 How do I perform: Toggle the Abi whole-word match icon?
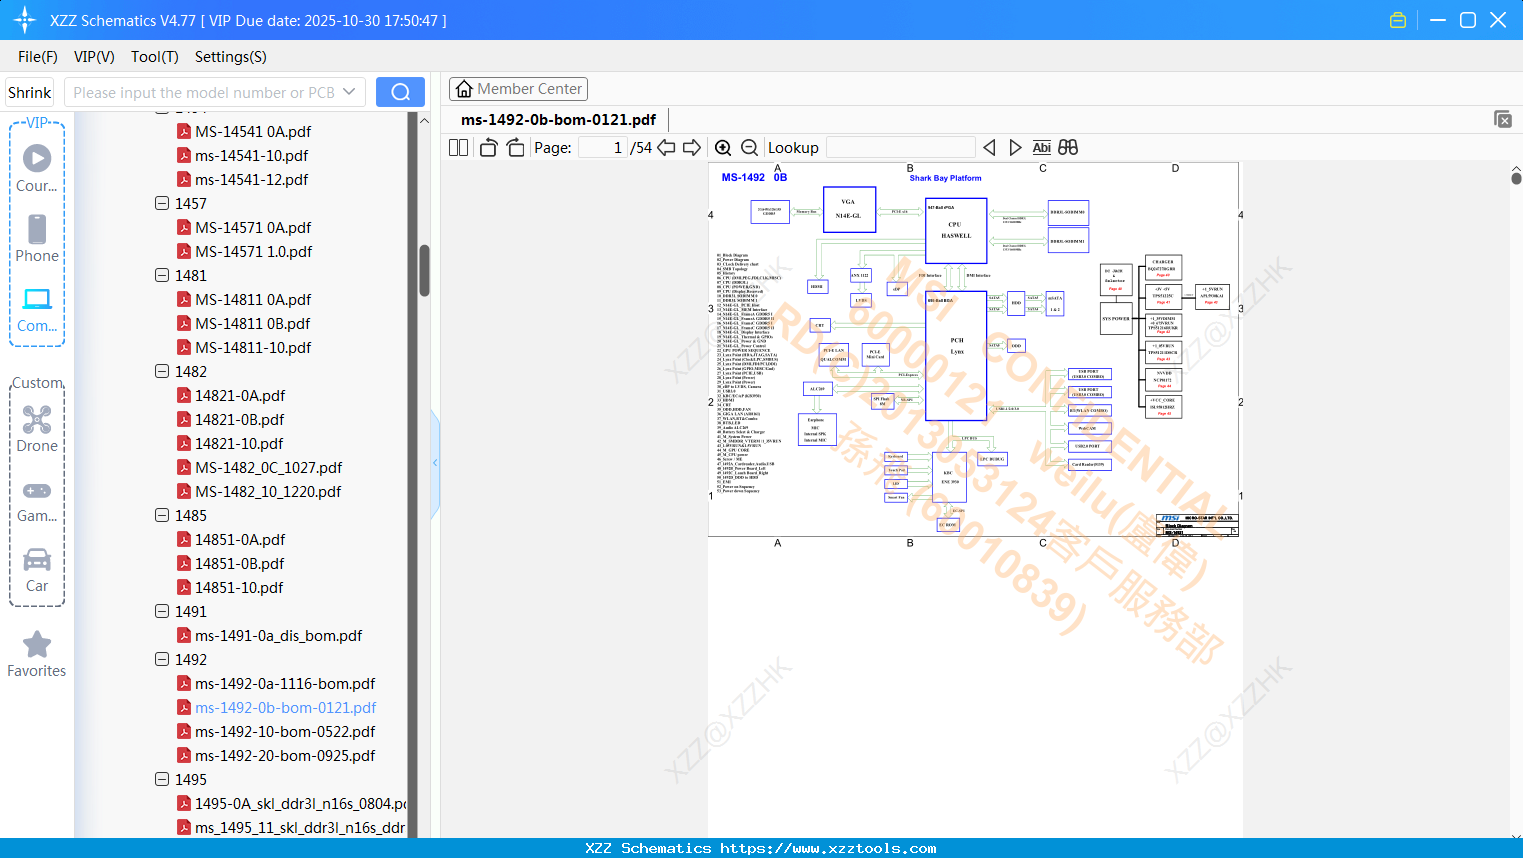[1041, 147]
